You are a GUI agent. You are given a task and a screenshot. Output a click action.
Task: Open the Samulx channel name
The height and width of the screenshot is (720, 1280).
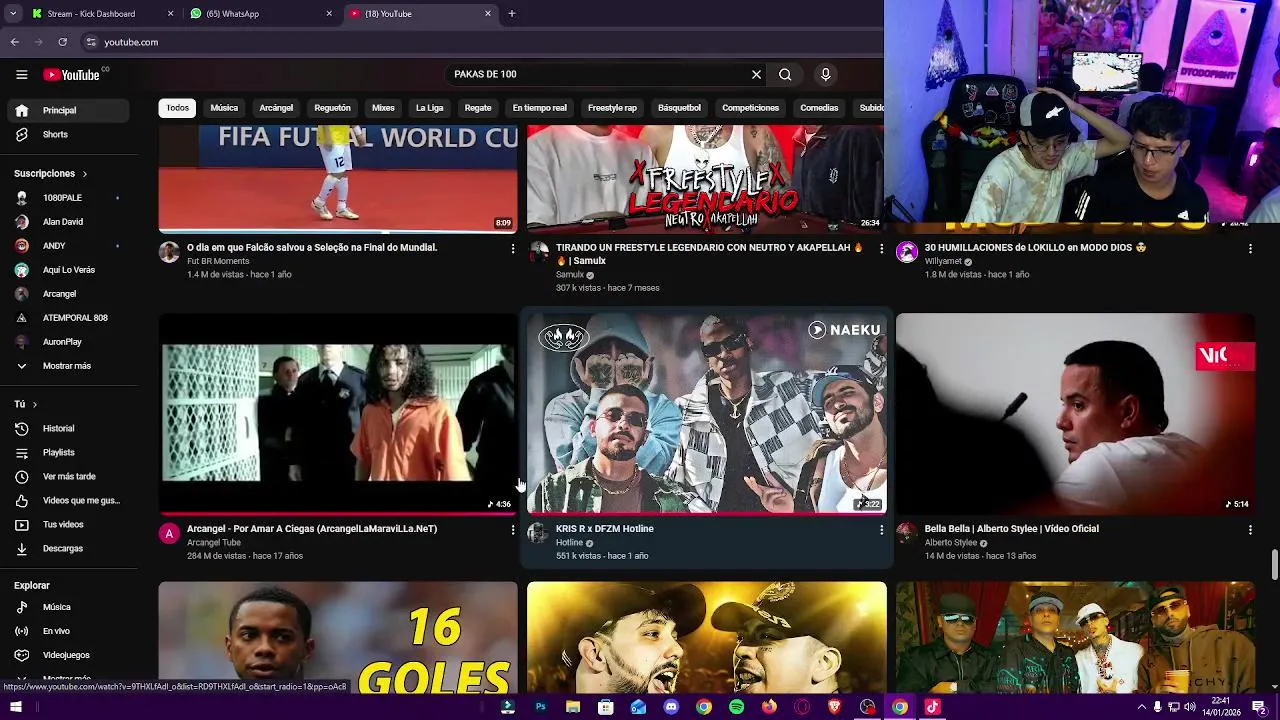(x=570, y=275)
